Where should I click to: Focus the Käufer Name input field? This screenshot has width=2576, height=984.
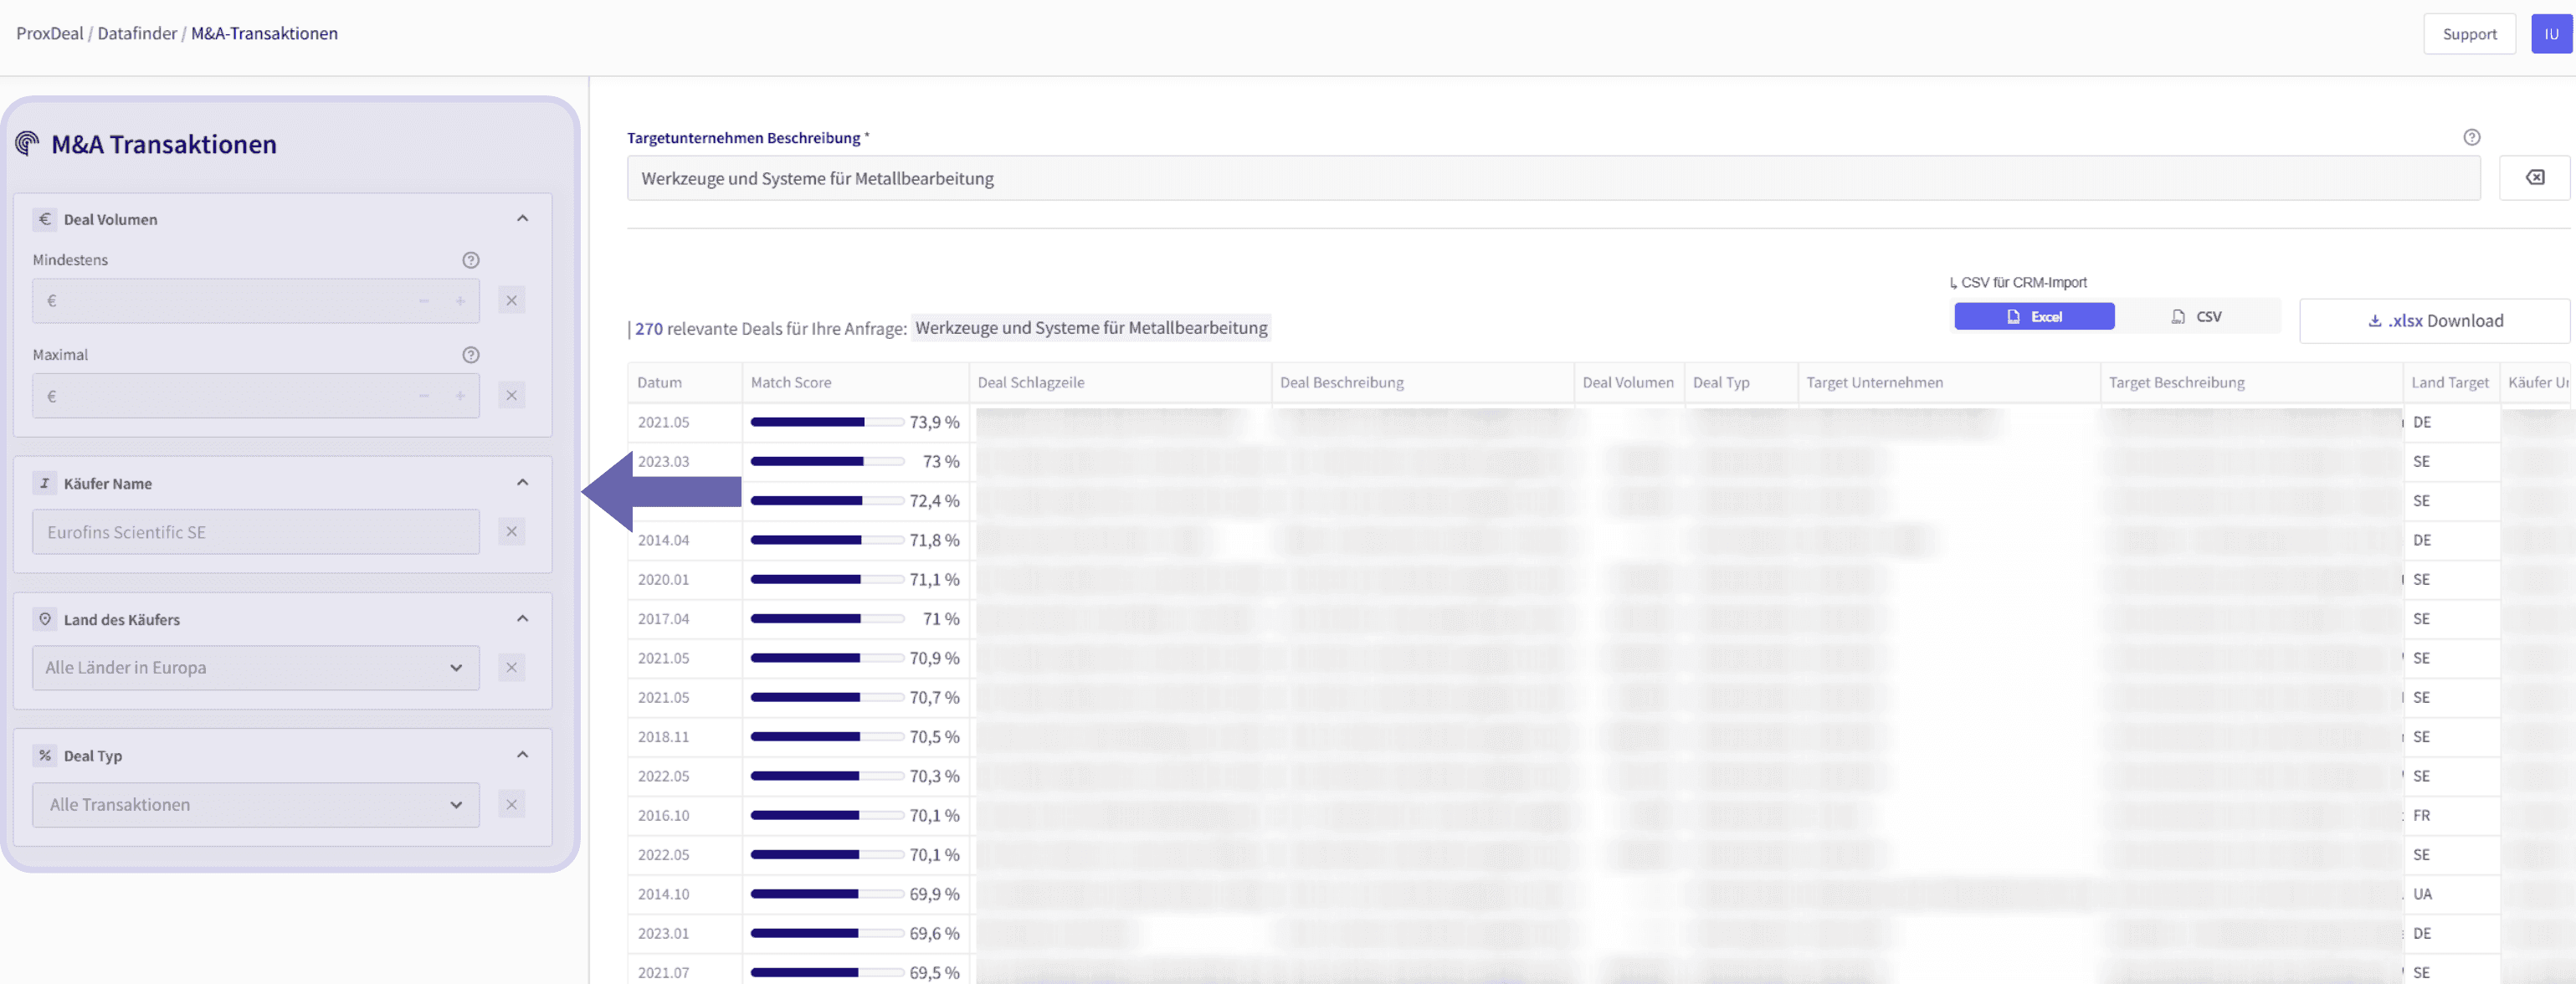(256, 531)
